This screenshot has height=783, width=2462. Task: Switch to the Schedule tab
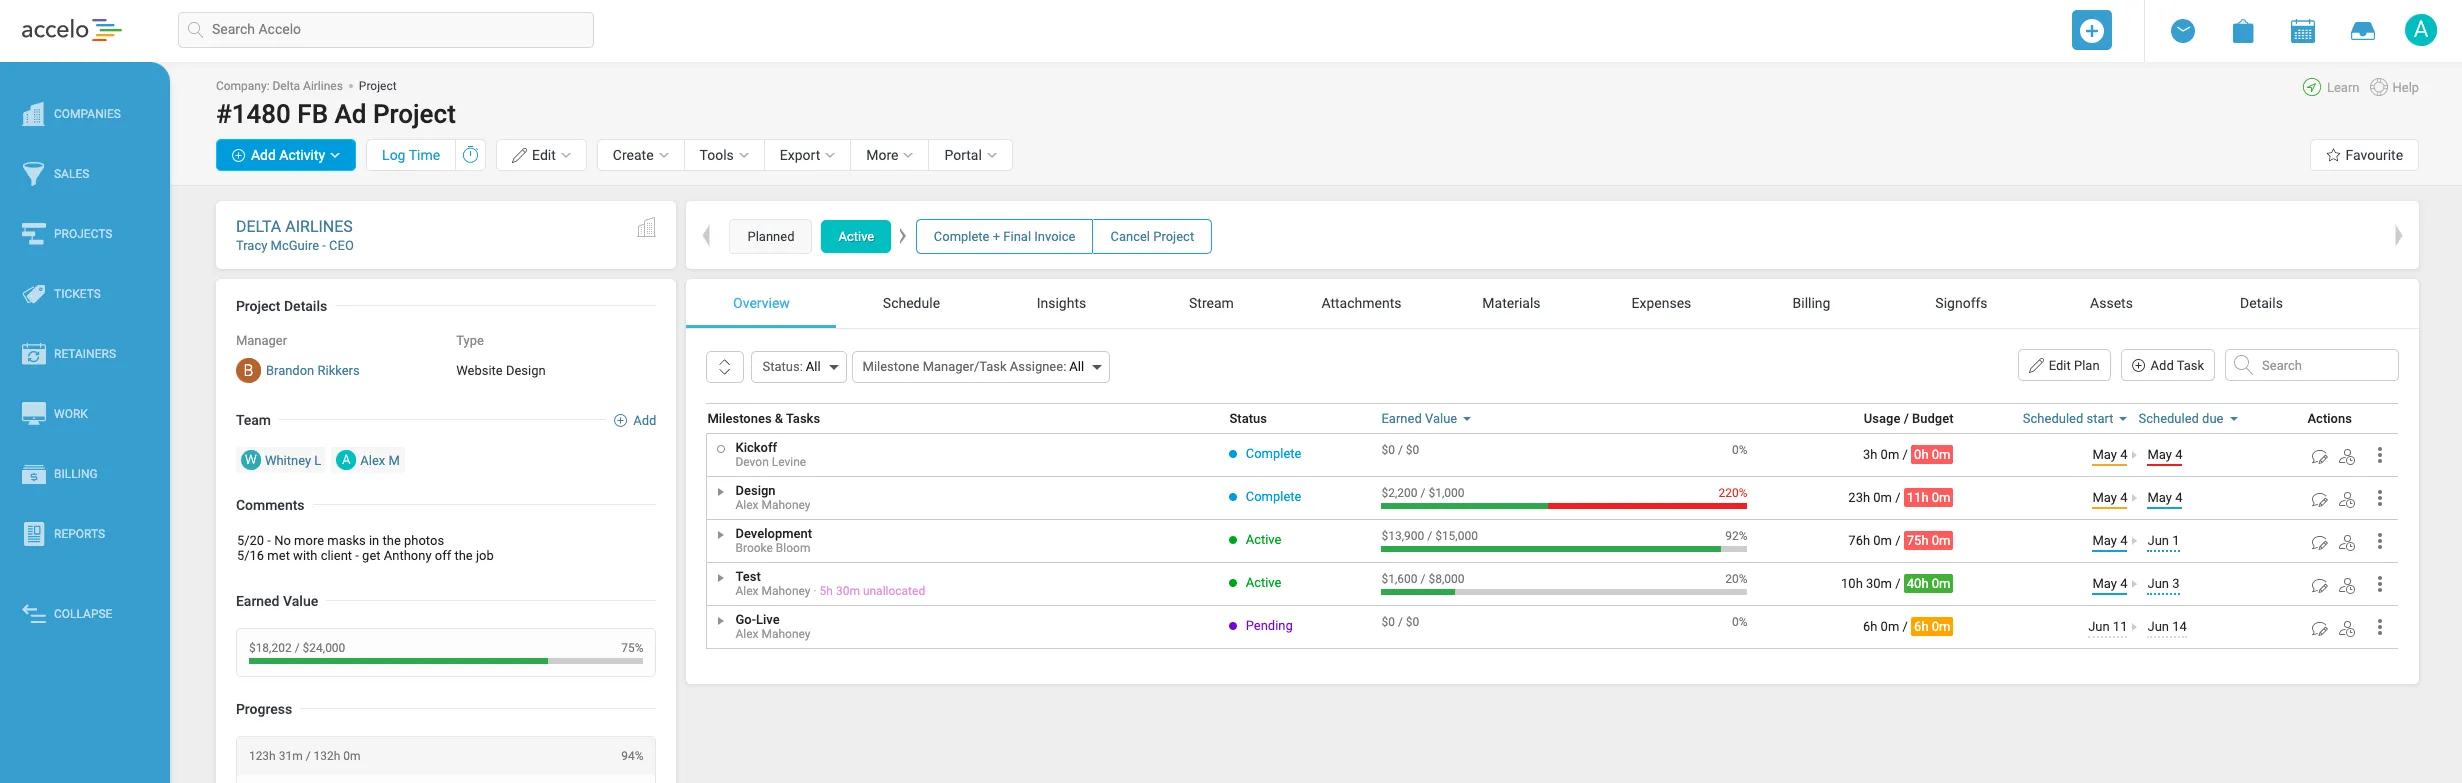click(911, 303)
